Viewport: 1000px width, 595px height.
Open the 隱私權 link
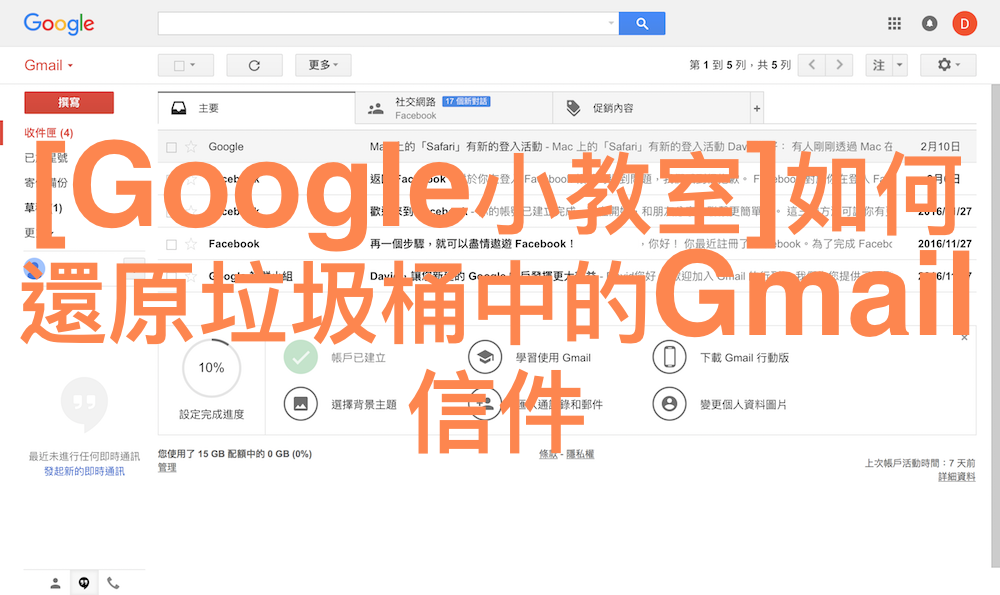[x=580, y=454]
